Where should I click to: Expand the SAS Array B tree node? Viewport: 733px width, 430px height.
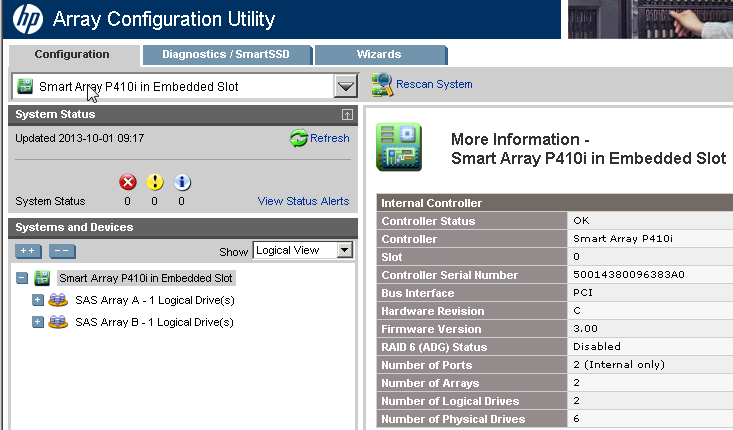click(38, 322)
